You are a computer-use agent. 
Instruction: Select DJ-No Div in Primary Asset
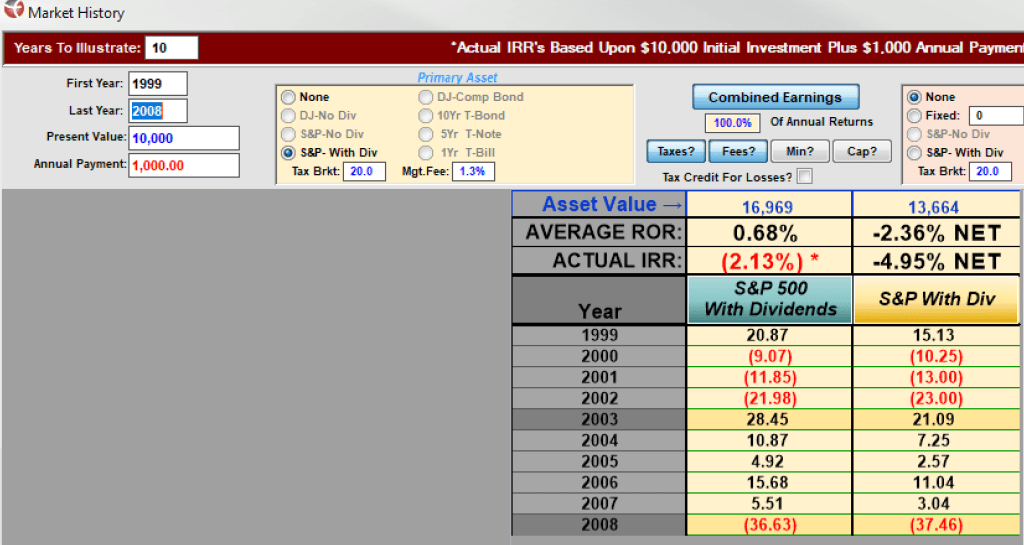pos(288,116)
